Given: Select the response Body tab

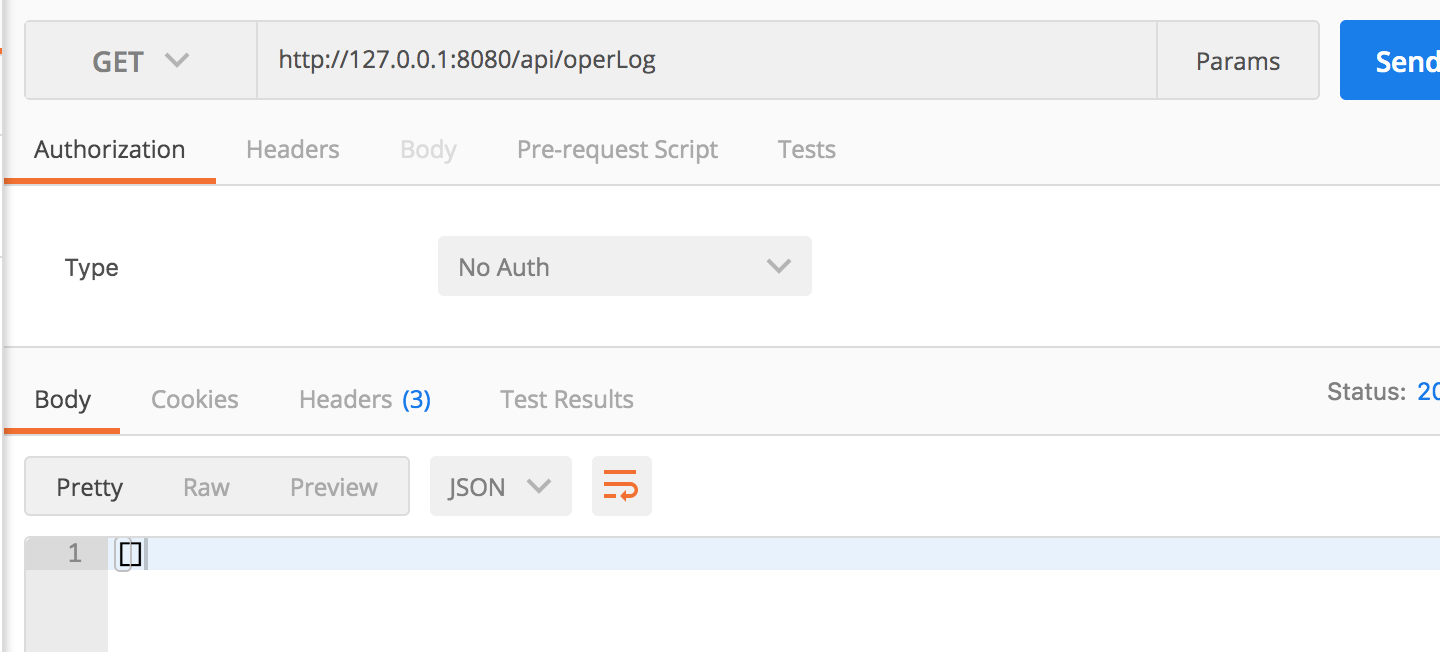Looking at the screenshot, I should [x=63, y=400].
